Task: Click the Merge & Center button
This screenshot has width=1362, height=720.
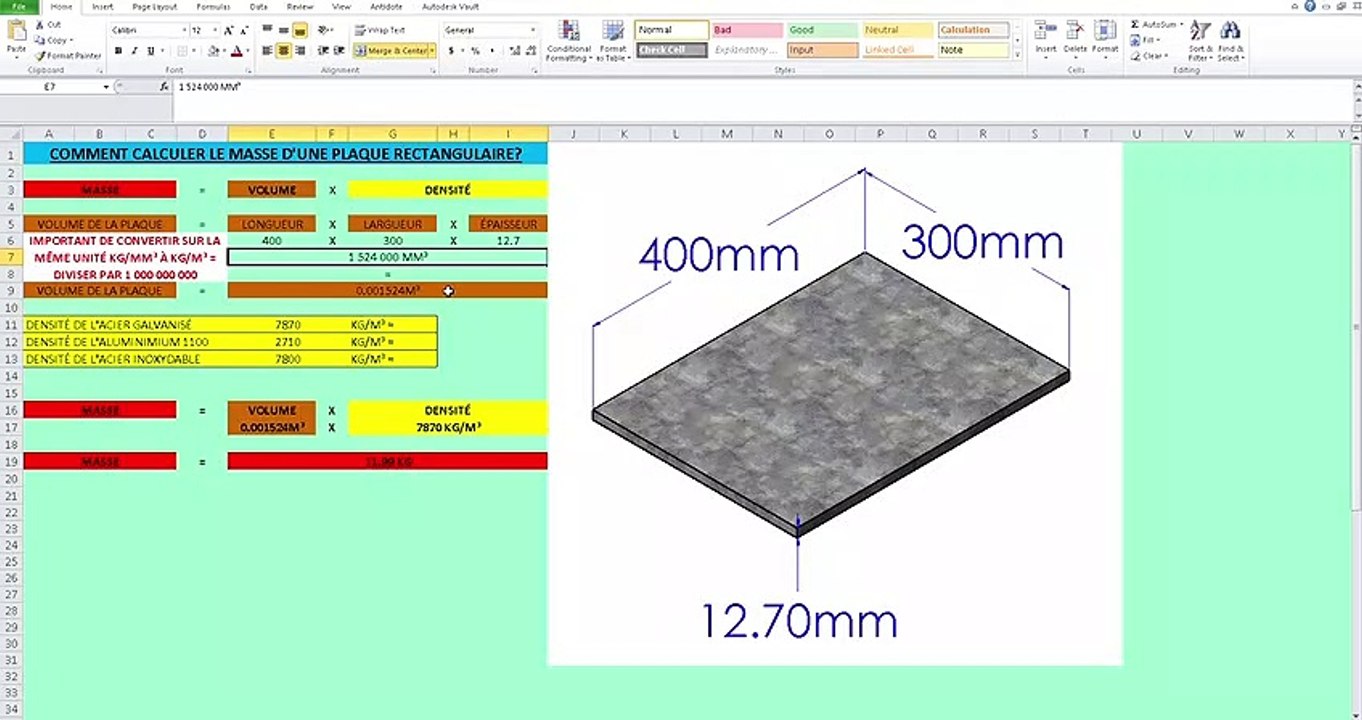Action: click(391, 50)
